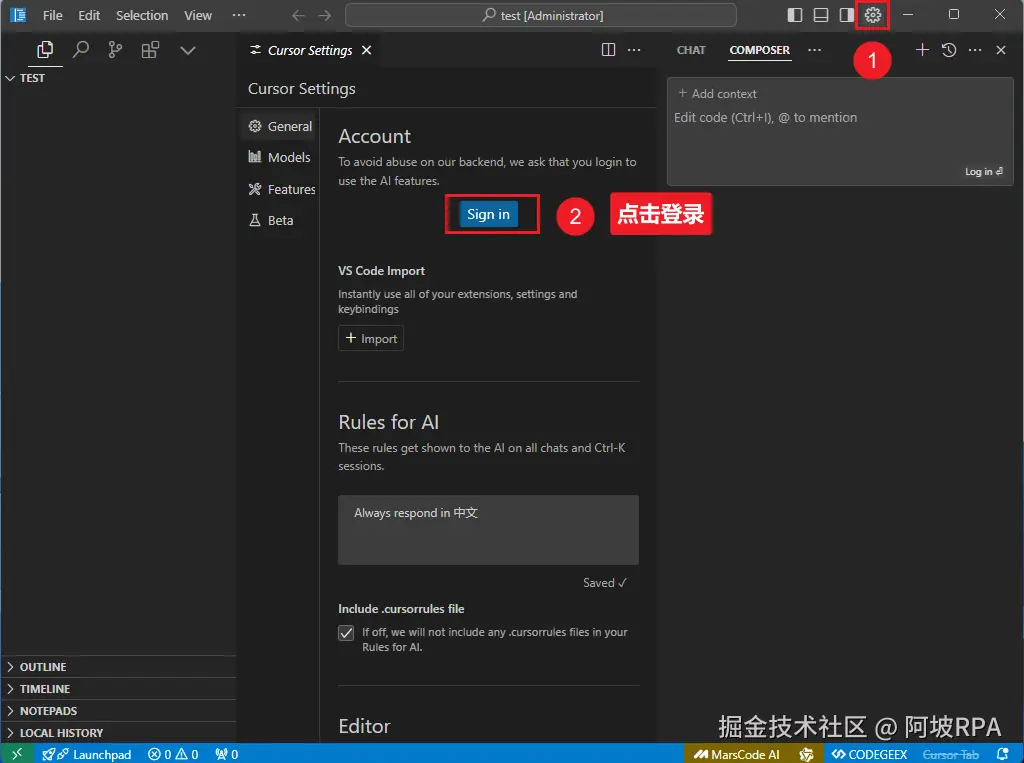Viewport: 1024px width, 763px height.
Task: Show more sidebar views chevron
Action: pyautogui.click(x=188, y=50)
